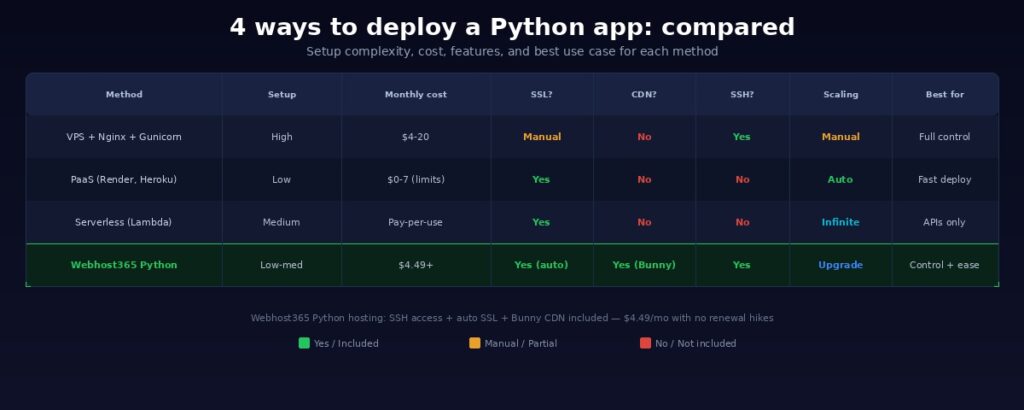Viewport: 1024px width, 410px height.
Task: Select the 'Method' column header
Action: coord(124,95)
